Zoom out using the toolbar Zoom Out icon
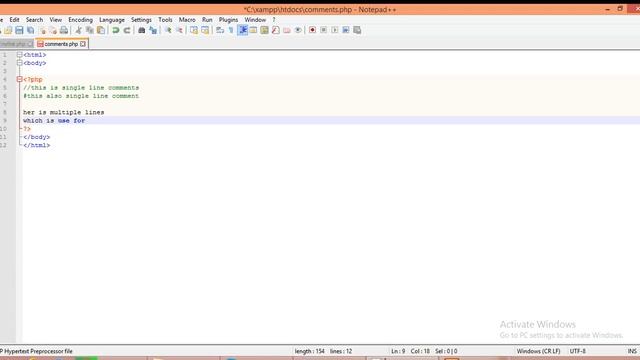 (x=179, y=30)
